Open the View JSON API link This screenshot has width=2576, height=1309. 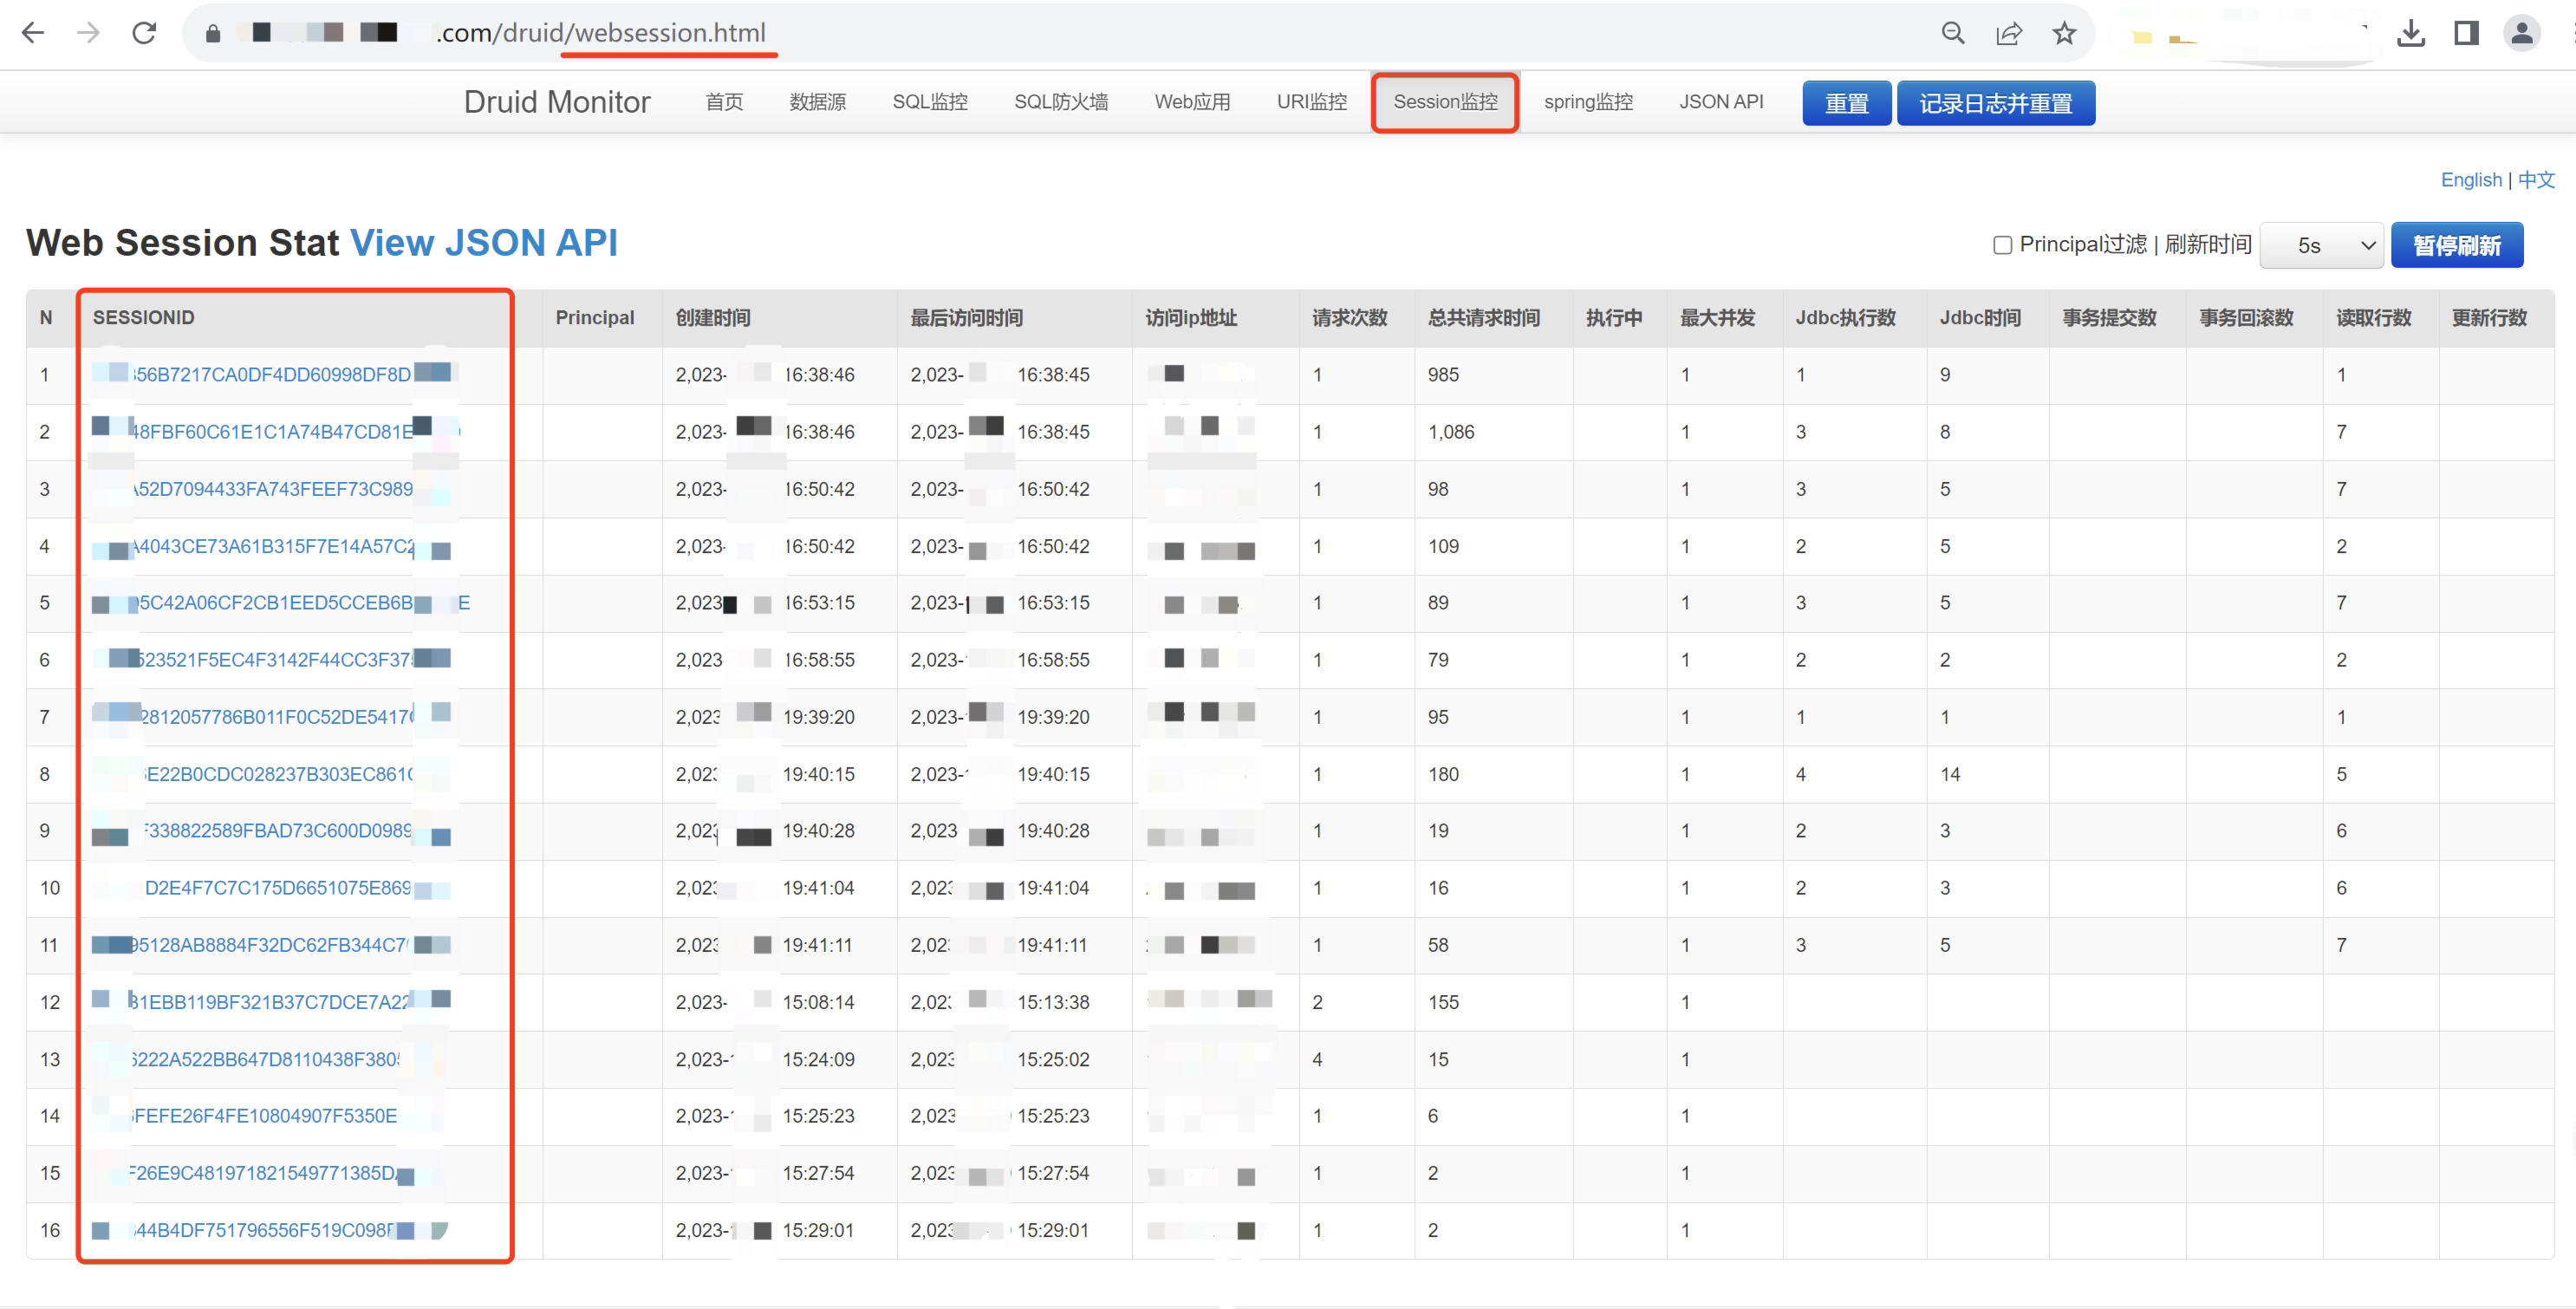483,243
